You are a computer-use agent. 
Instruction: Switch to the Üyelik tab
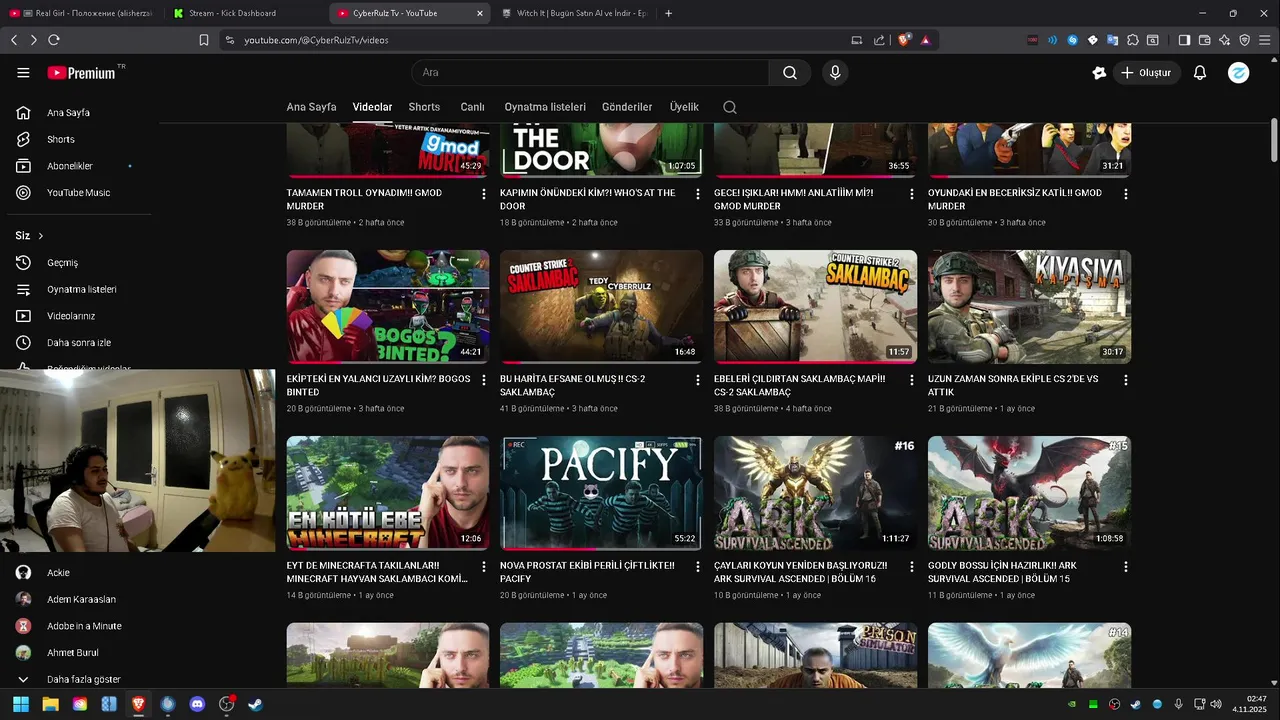tap(684, 107)
